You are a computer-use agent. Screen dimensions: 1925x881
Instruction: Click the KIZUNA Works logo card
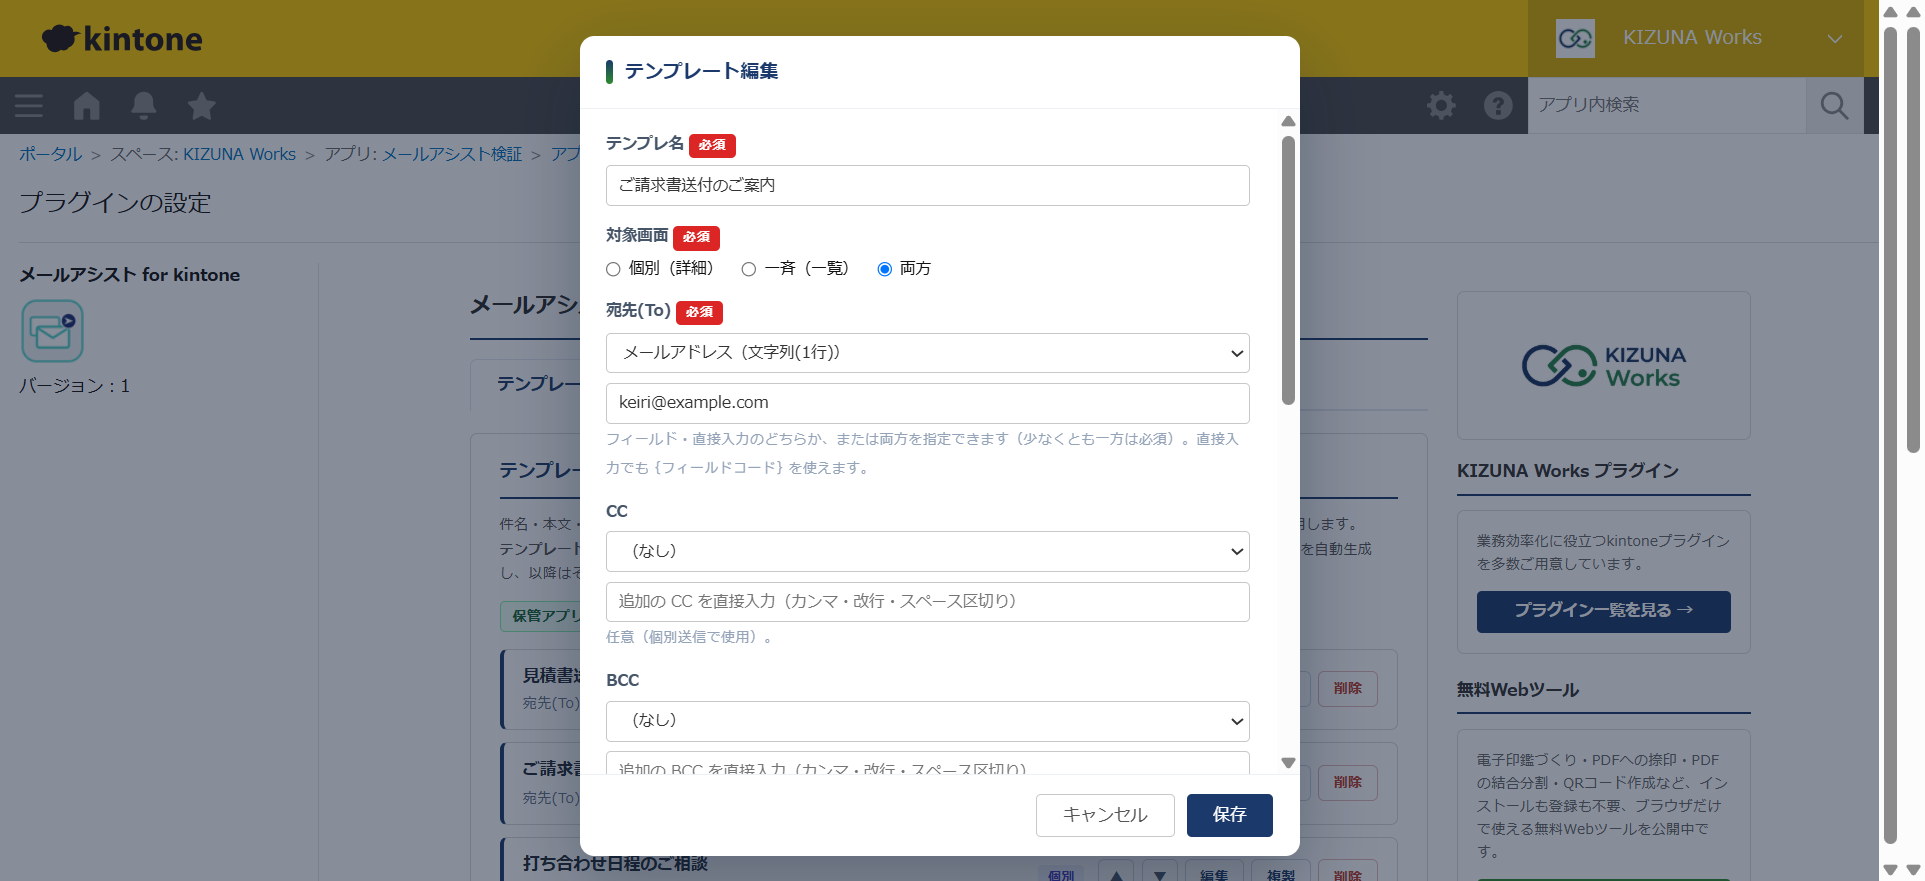tap(1603, 366)
